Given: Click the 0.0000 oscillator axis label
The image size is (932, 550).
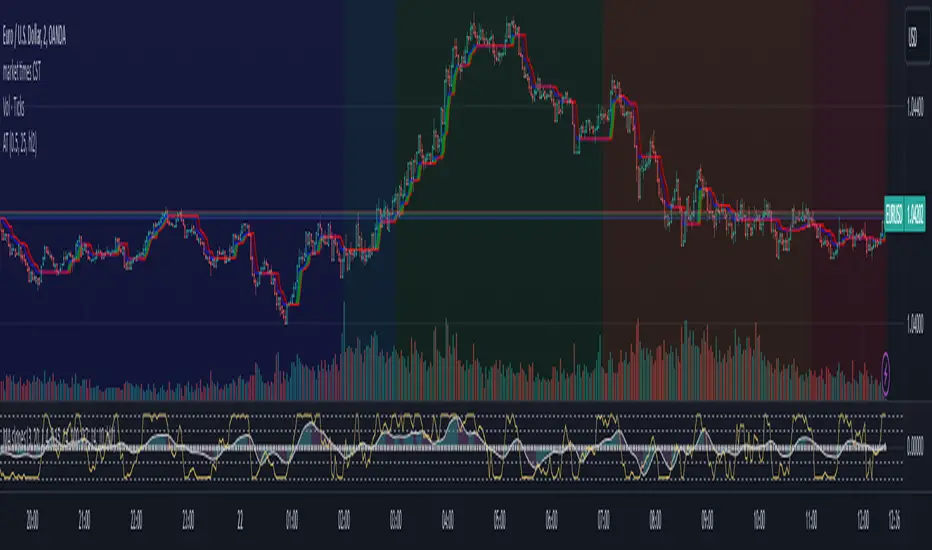Looking at the screenshot, I should pyautogui.click(x=915, y=447).
